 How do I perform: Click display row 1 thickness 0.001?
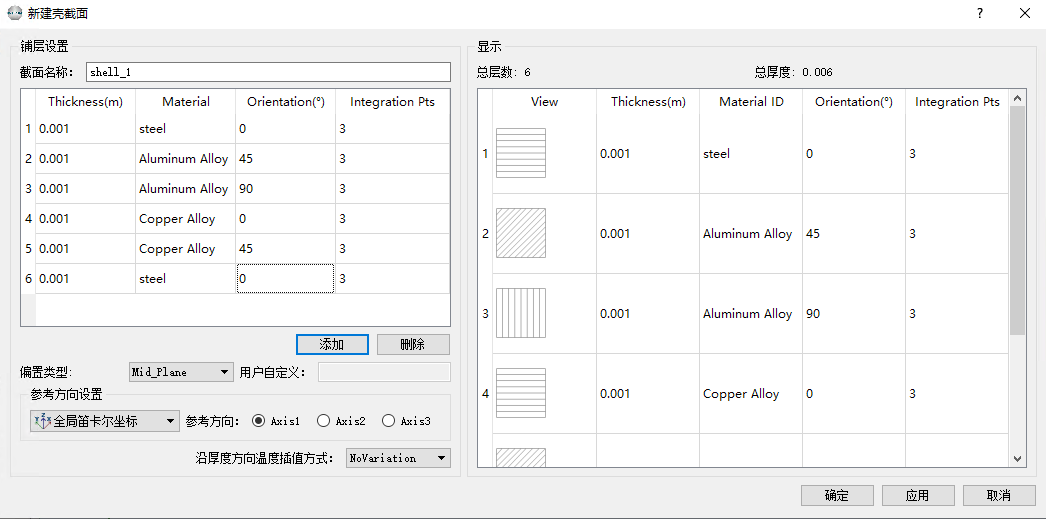tap(648, 153)
